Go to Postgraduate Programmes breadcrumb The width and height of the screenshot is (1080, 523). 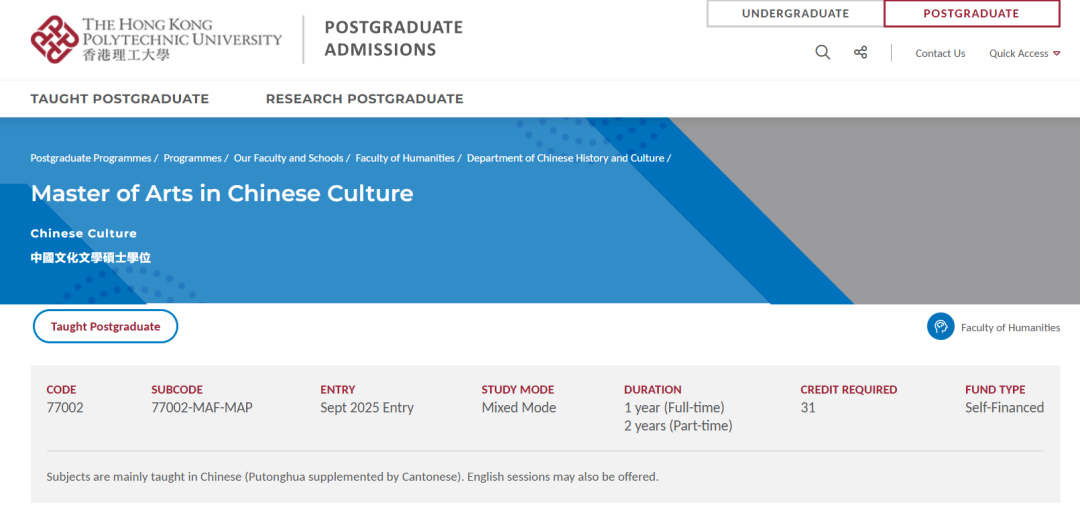click(x=90, y=158)
